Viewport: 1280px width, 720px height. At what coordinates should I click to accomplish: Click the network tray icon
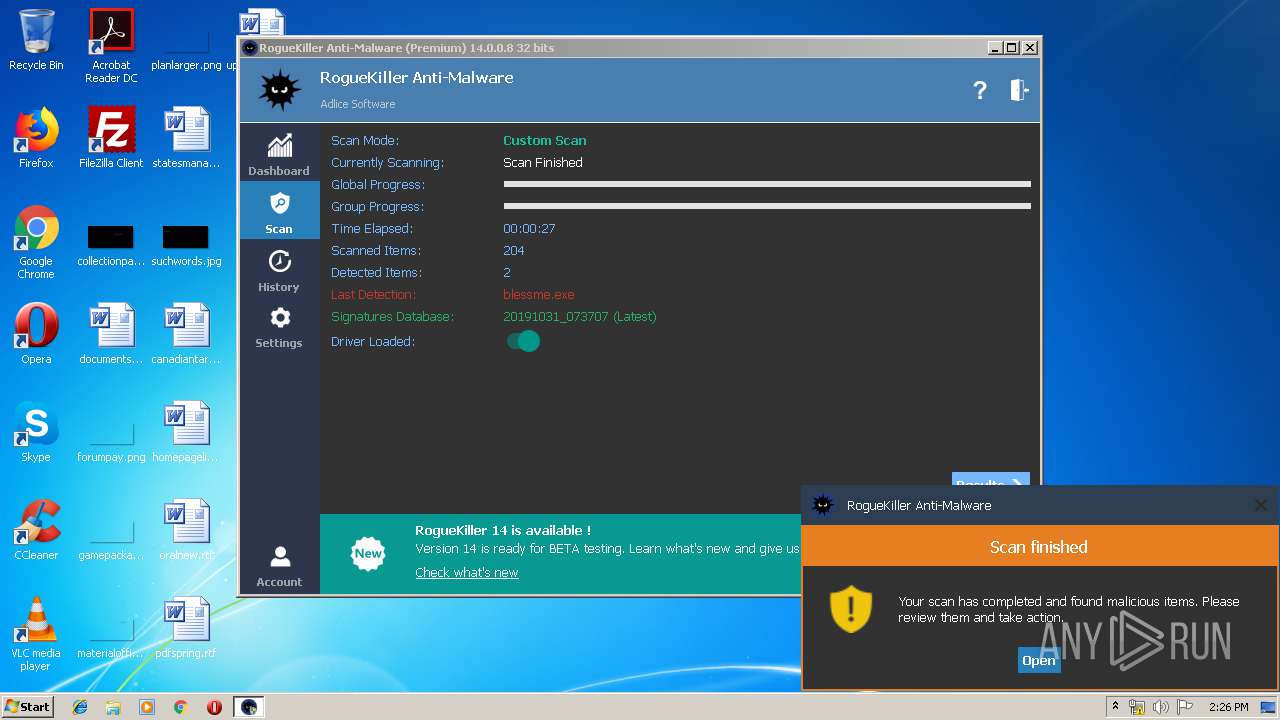[1137, 707]
